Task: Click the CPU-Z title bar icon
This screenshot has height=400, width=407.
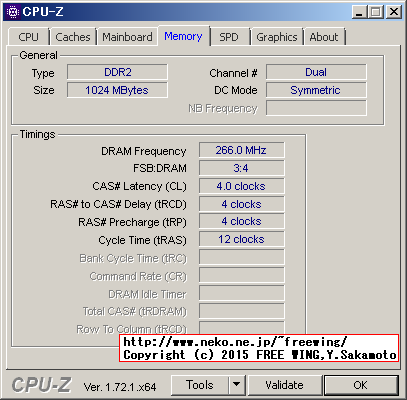Action: (x=13, y=12)
